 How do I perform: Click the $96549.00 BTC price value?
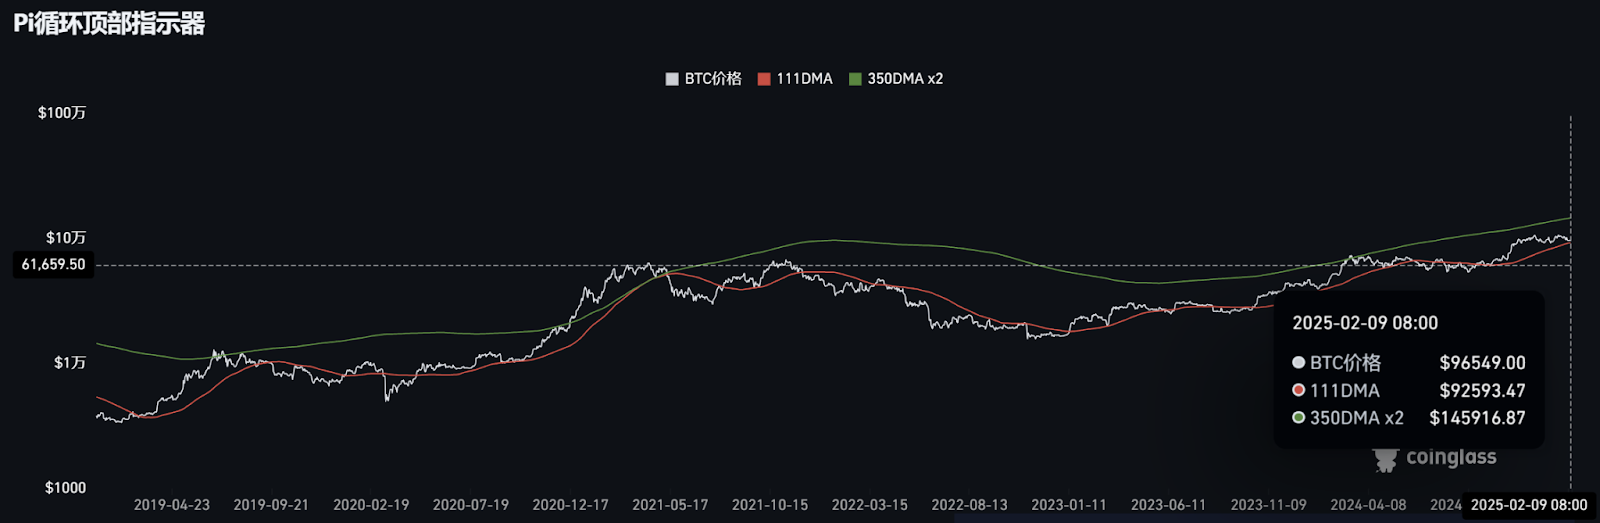coord(1482,363)
